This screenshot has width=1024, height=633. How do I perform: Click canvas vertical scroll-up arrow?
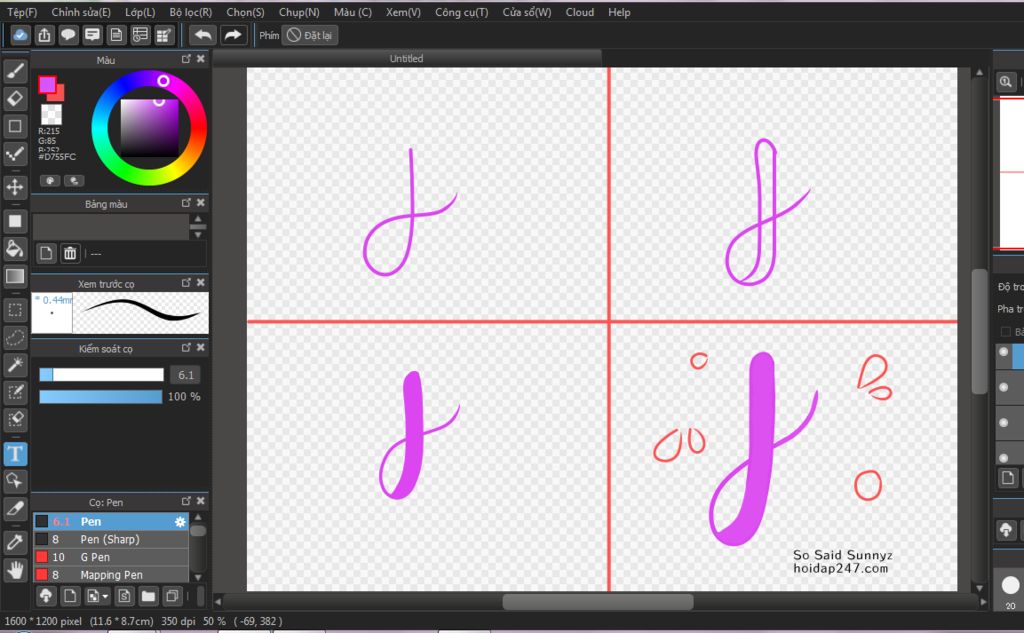point(979,73)
